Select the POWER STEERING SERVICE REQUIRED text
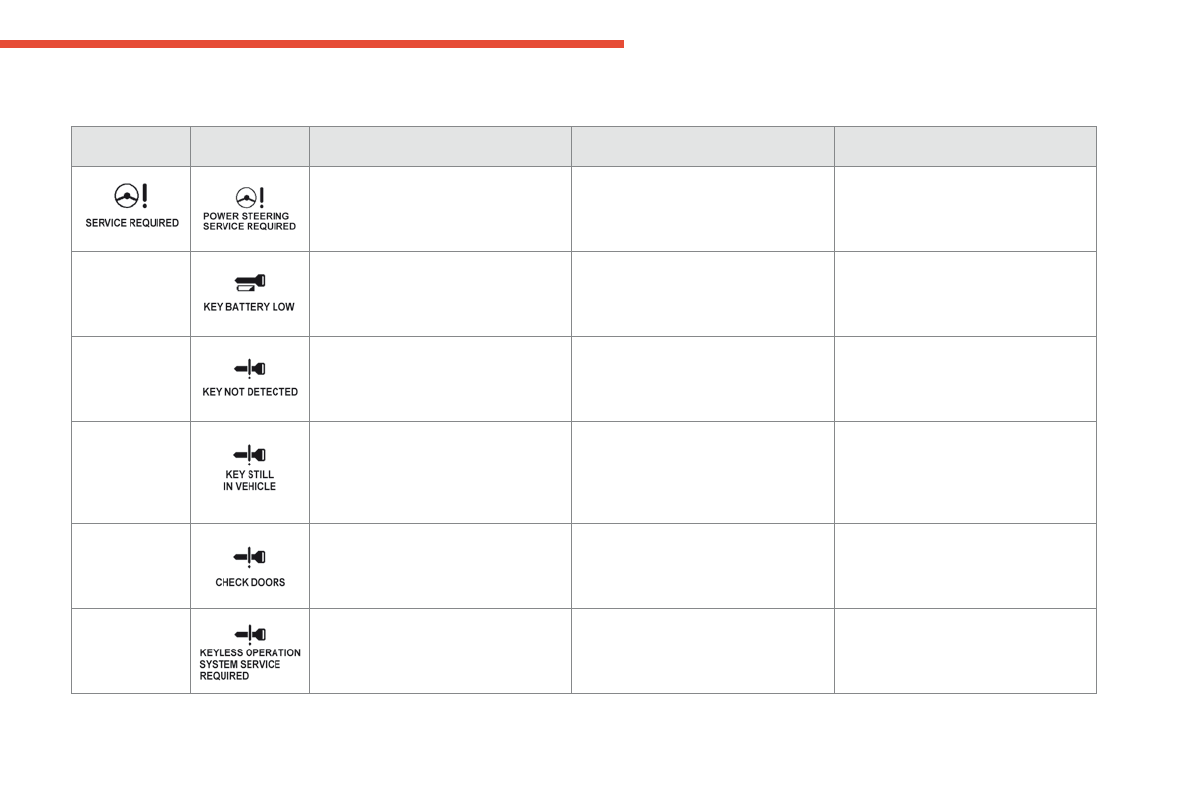This screenshot has height=794, width=1191. tap(249, 221)
